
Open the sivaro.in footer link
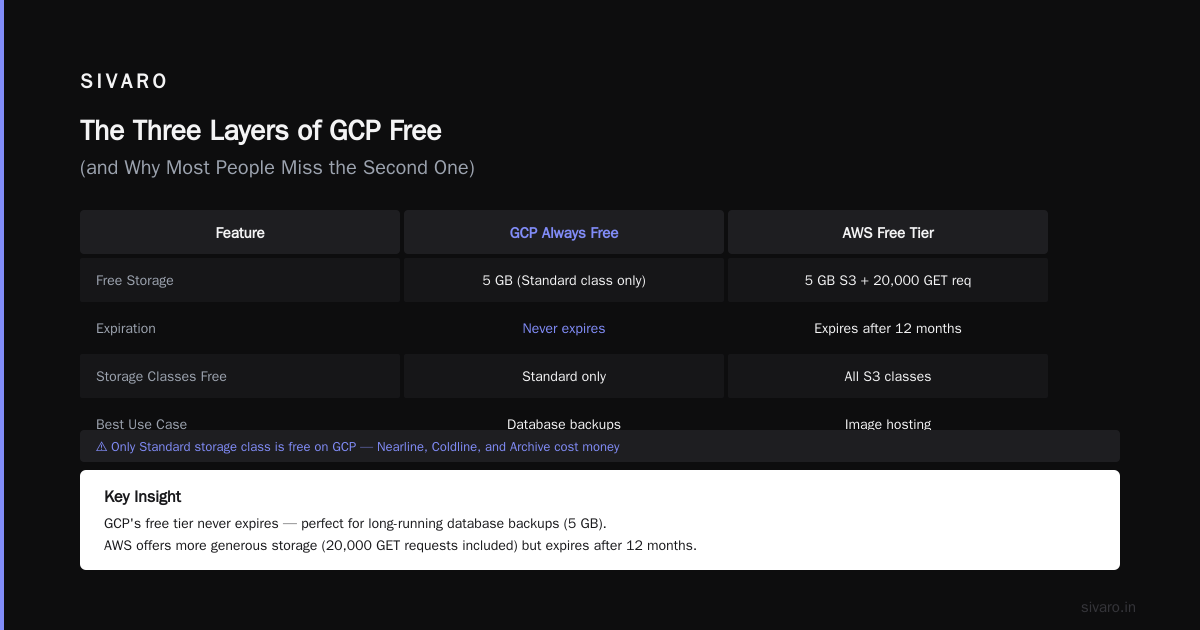click(1109, 607)
